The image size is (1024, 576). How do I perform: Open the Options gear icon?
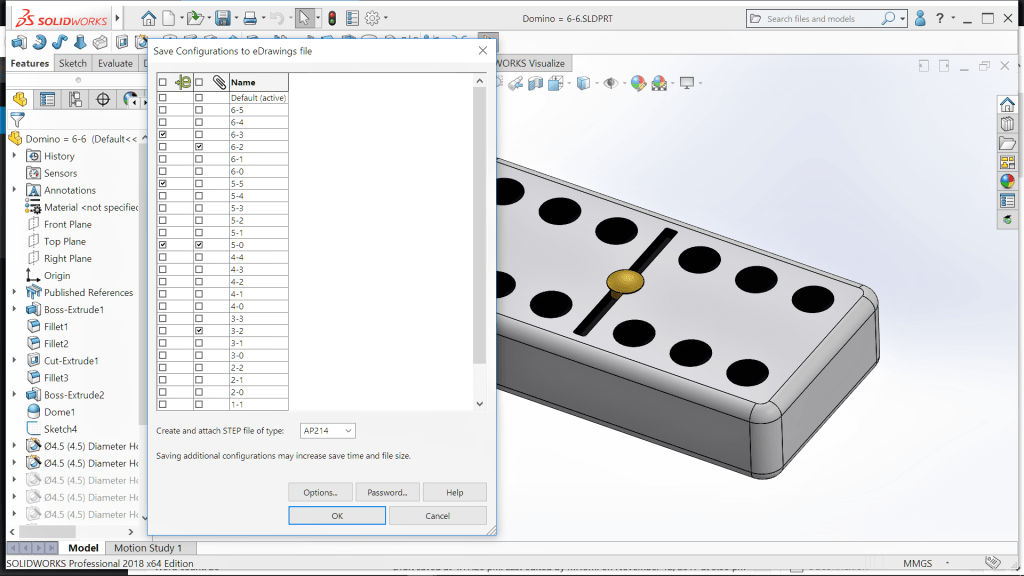[372, 18]
